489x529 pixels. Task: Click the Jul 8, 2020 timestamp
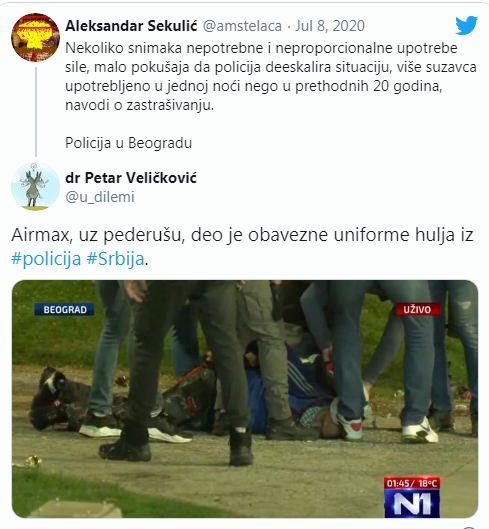[x=330, y=26]
